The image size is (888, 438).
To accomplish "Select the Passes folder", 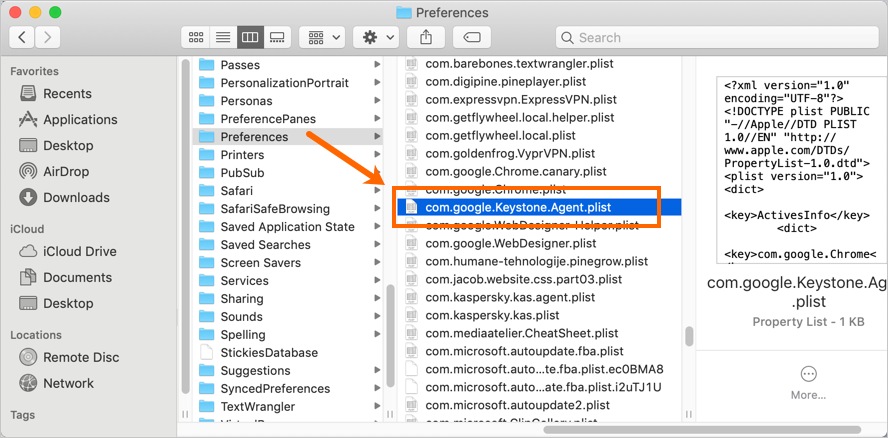I will (288, 65).
